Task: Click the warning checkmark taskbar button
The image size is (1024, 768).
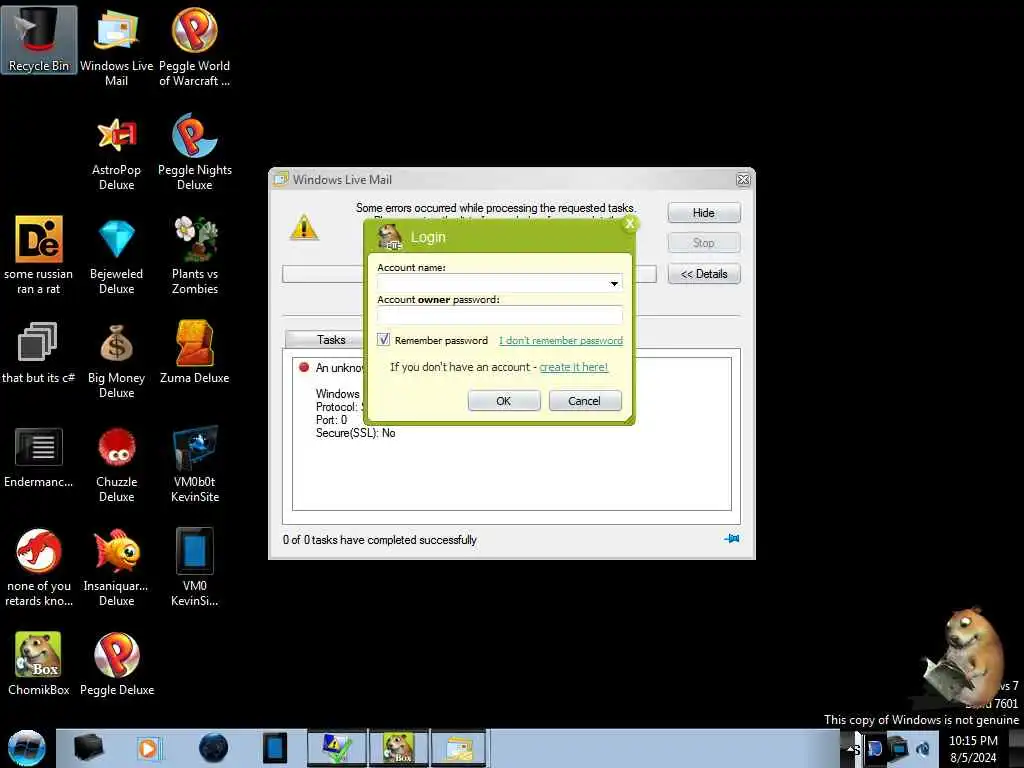Action: (x=336, y=748)
